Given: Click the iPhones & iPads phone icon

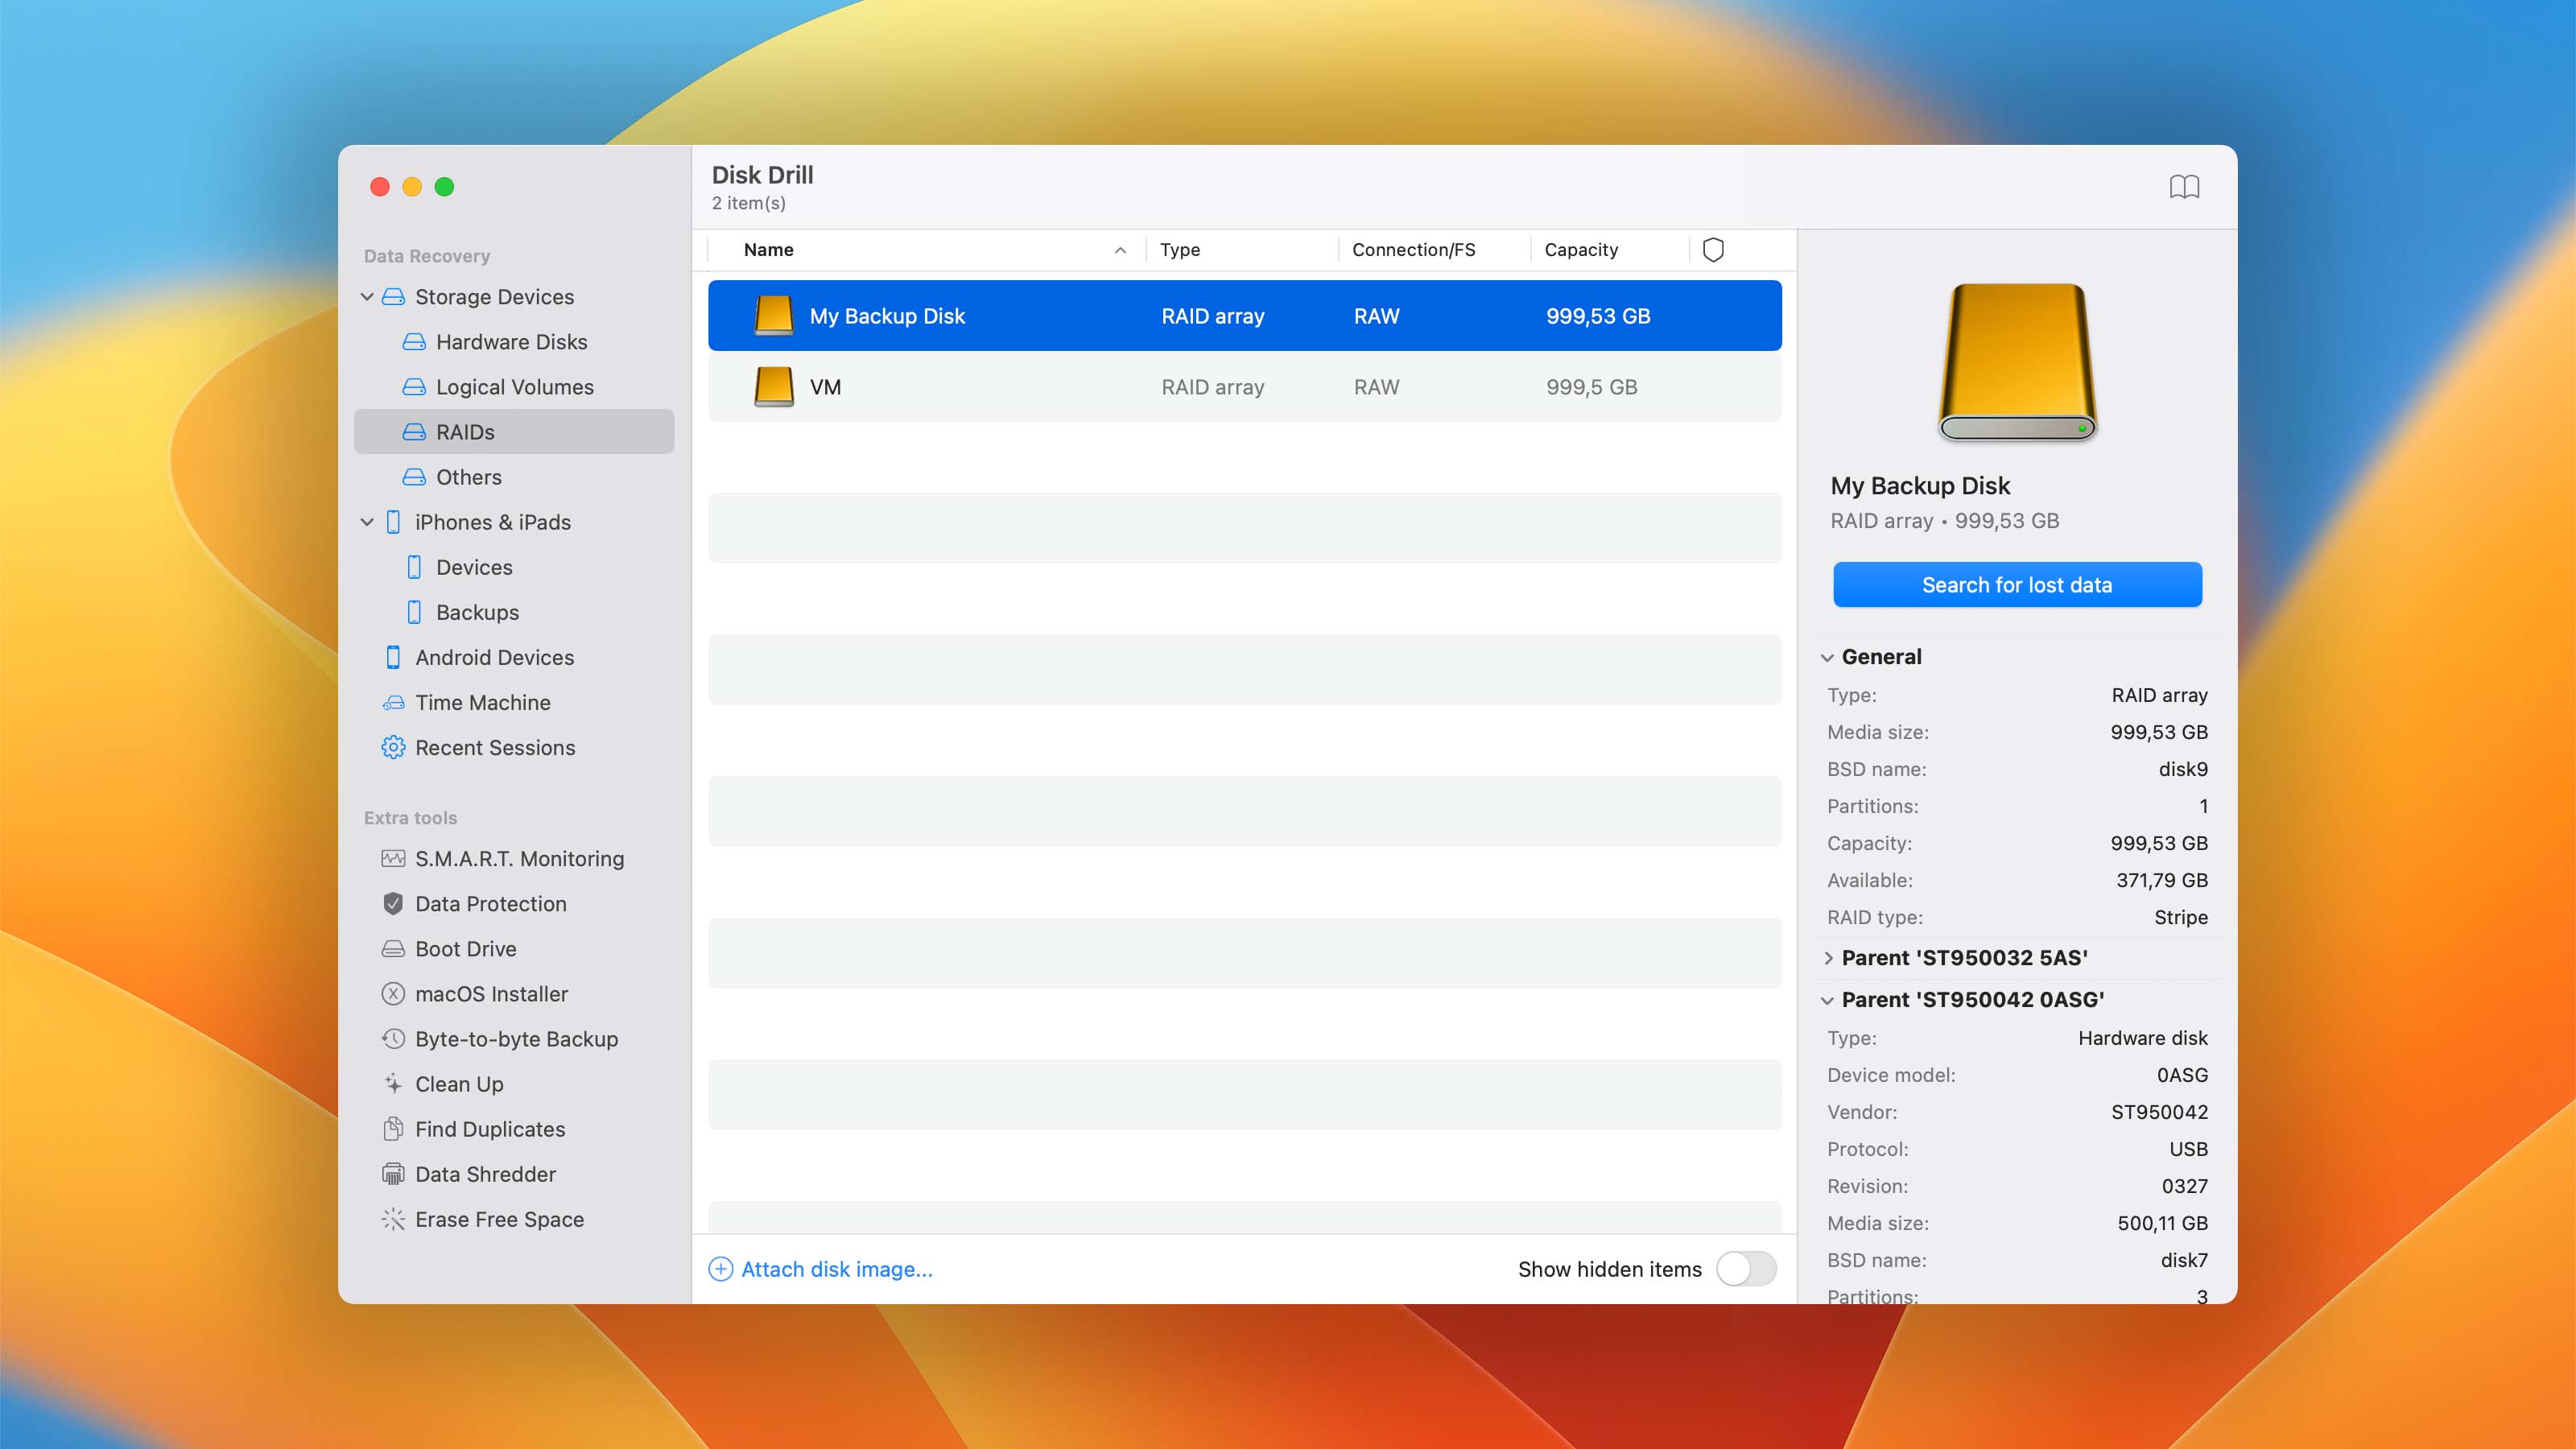Looking at the screenshot, I should click(393, 522).
